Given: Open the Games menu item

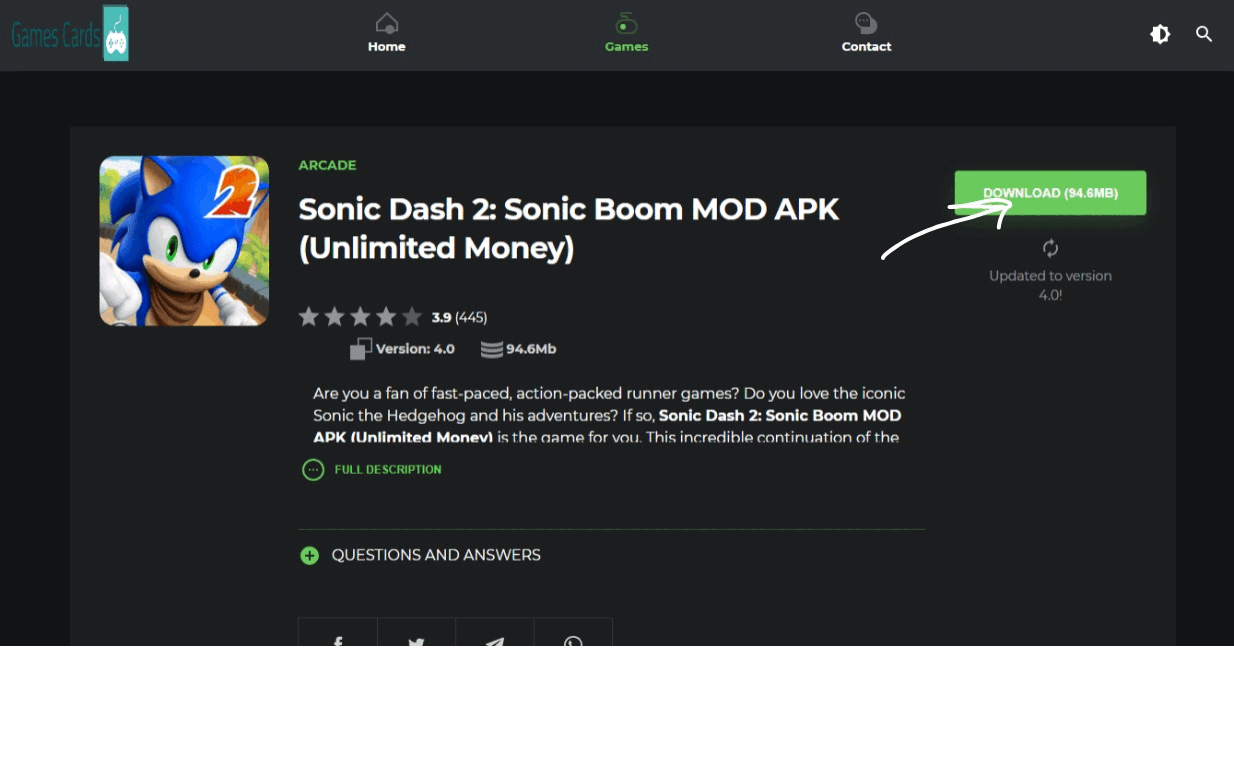Looking at the screenshot, I should 626,34.
